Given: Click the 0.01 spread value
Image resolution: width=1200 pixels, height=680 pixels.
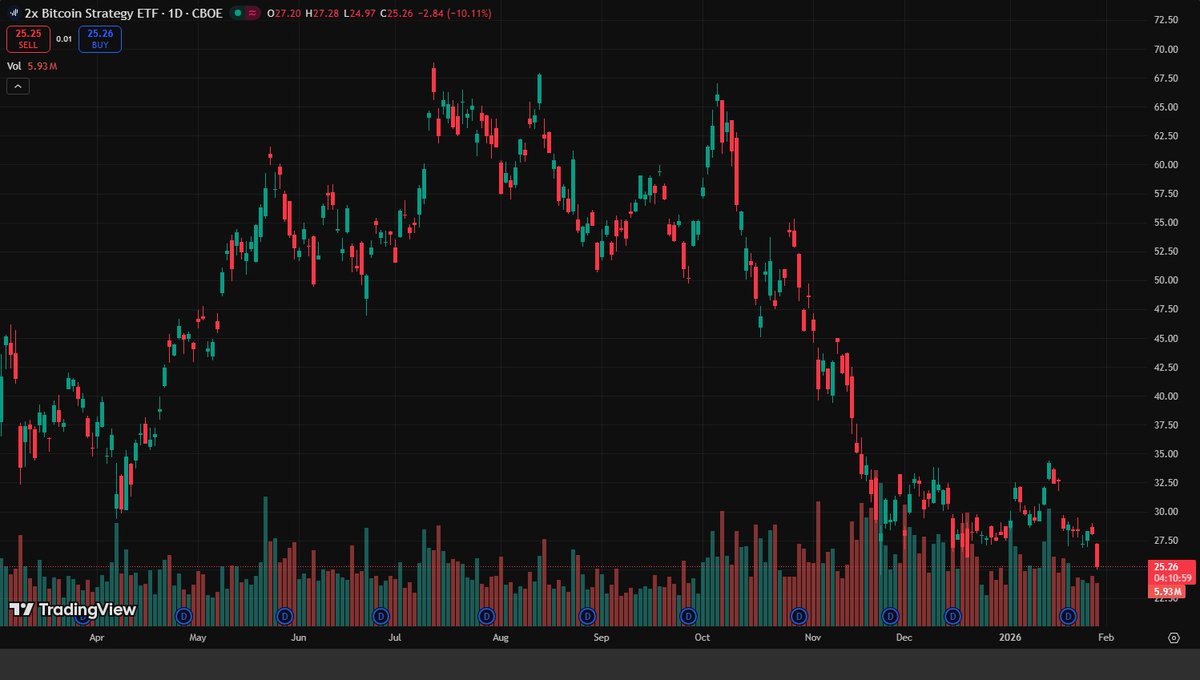Looking at the screenshot, I should coord(63,39).
